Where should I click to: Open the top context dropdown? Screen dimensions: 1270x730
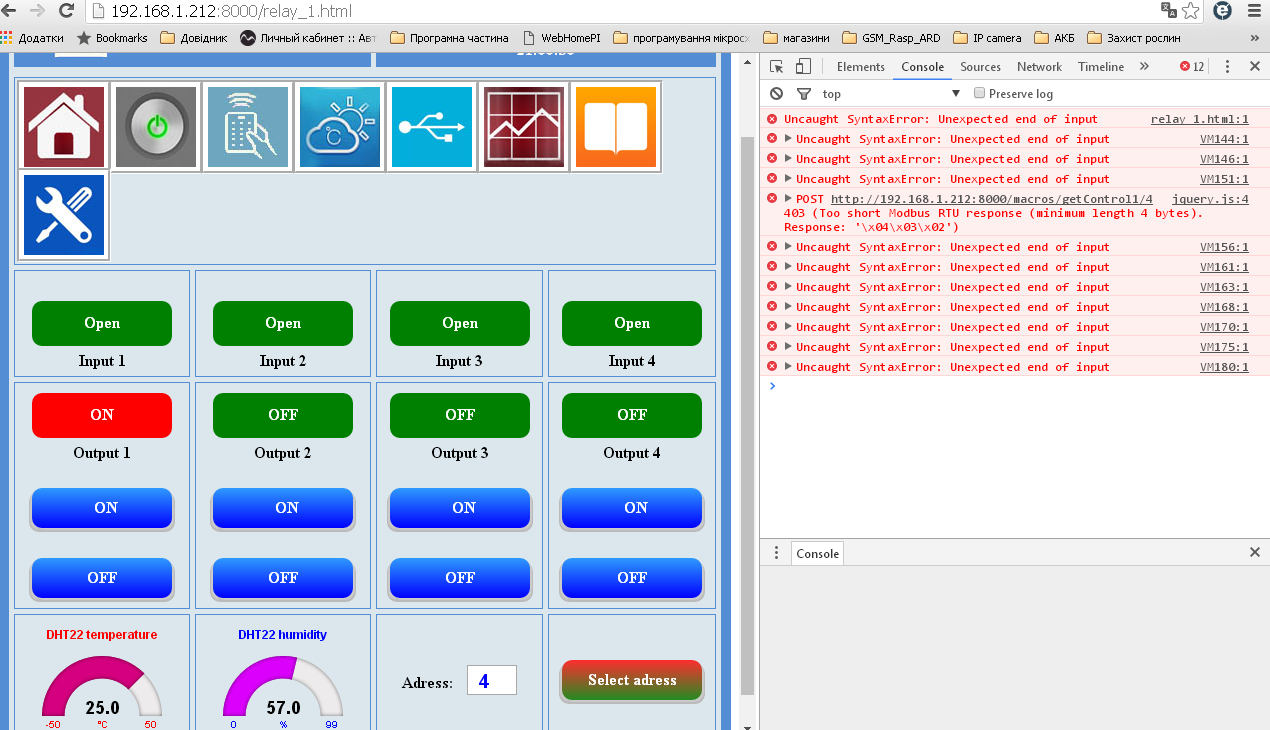[891, 94]
